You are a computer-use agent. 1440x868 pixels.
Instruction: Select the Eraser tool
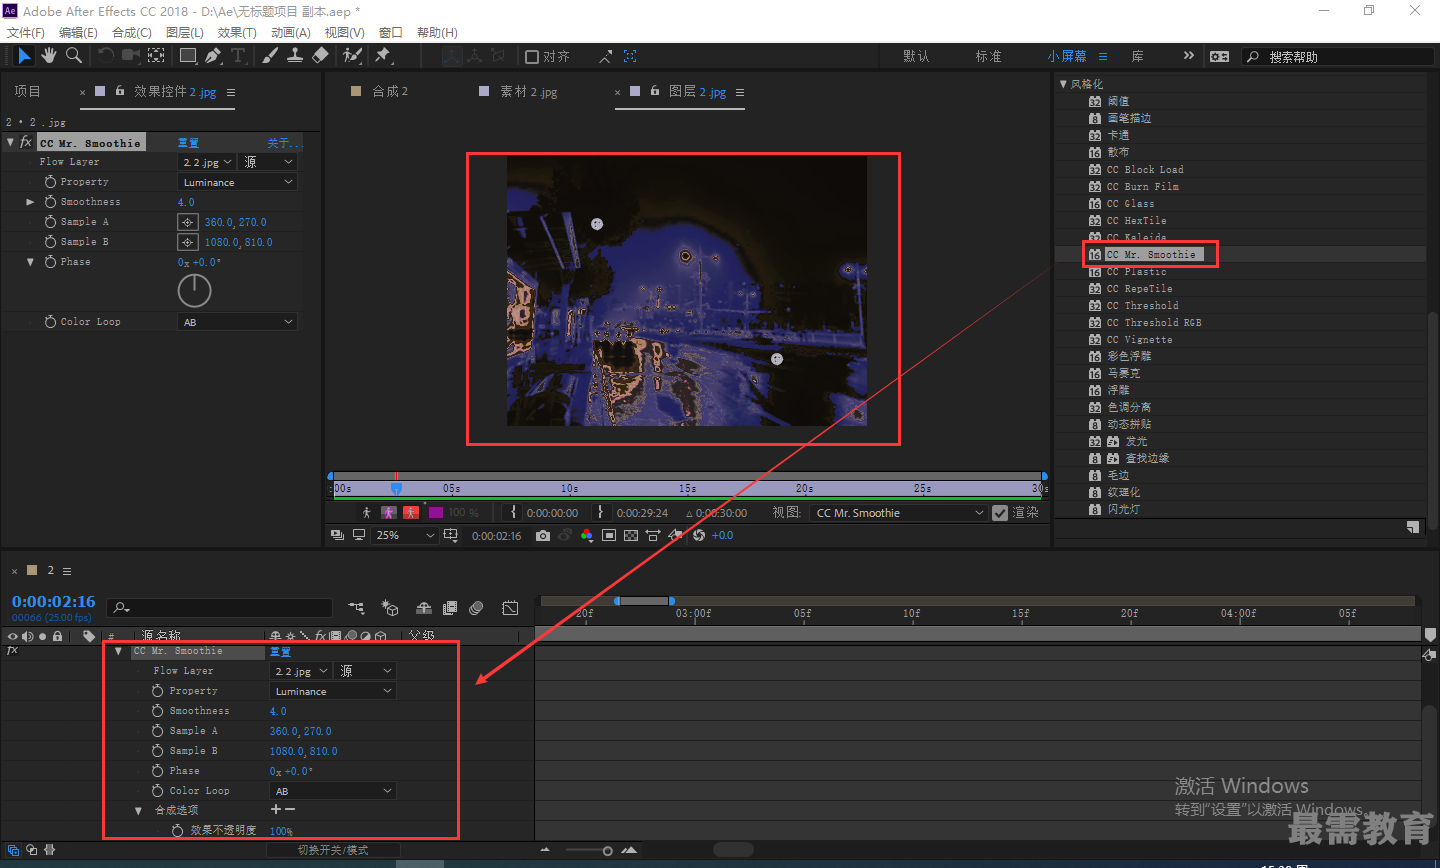click(x=320, y=56)
